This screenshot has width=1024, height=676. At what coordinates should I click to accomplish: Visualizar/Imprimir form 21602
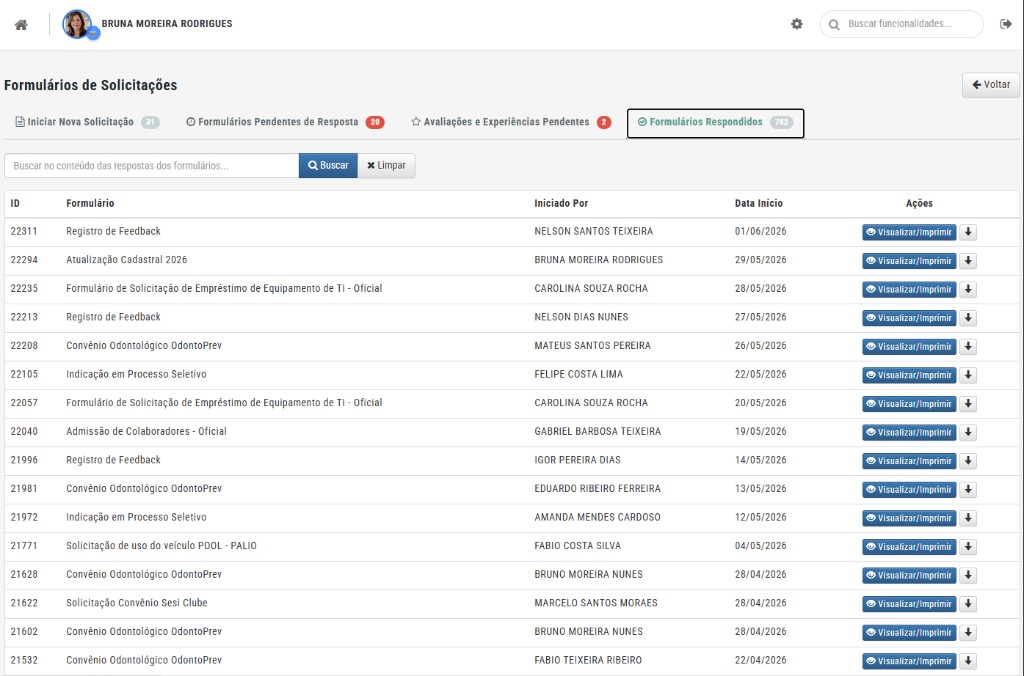tap(909, 633)
